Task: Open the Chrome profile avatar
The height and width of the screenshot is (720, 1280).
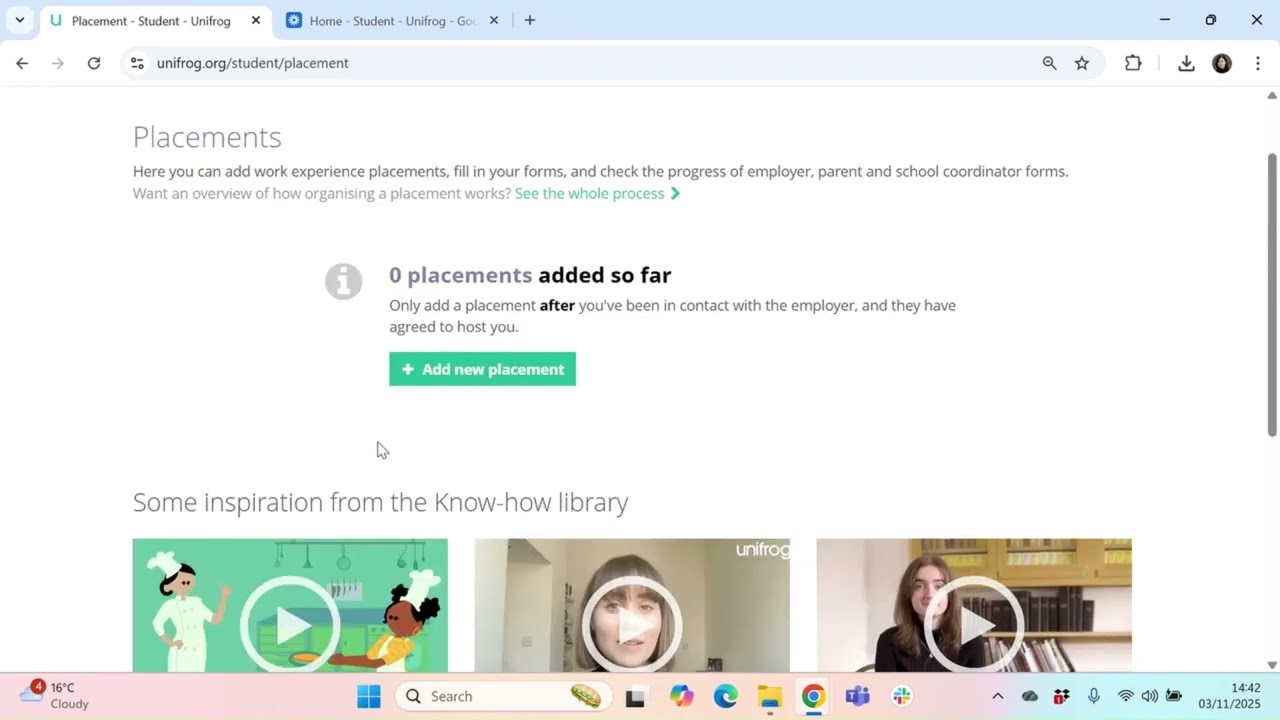Action: click(x=1222, y=63)
